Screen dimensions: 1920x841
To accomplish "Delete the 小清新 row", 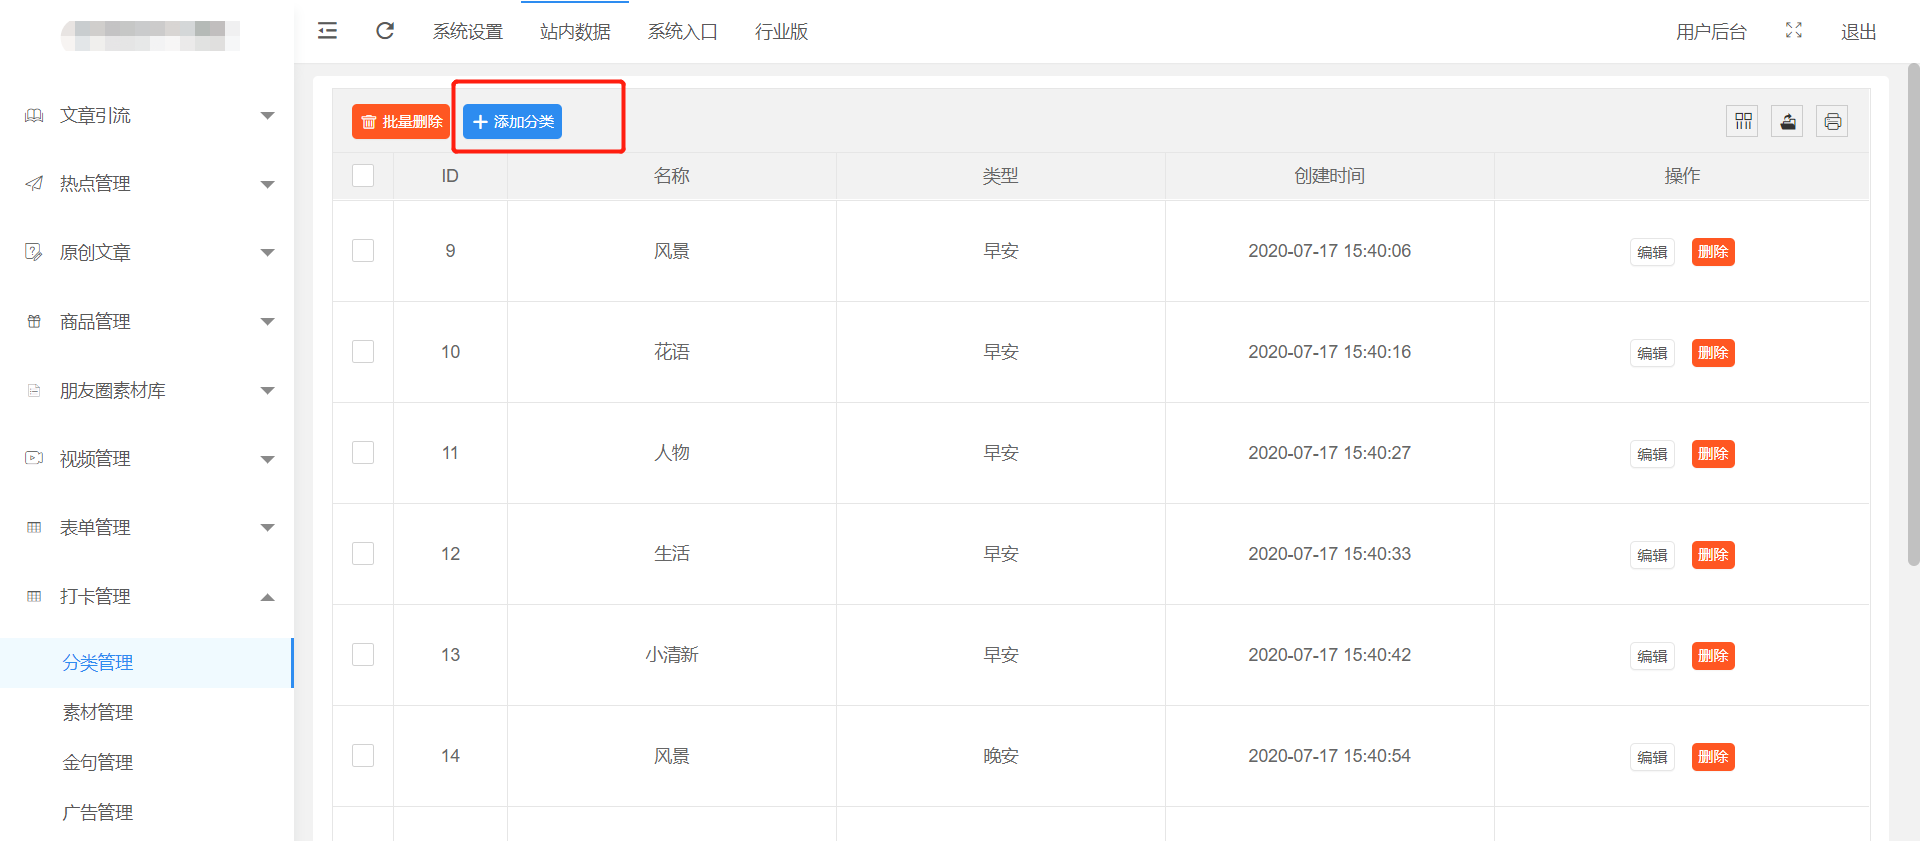I will coord(1713,656).
